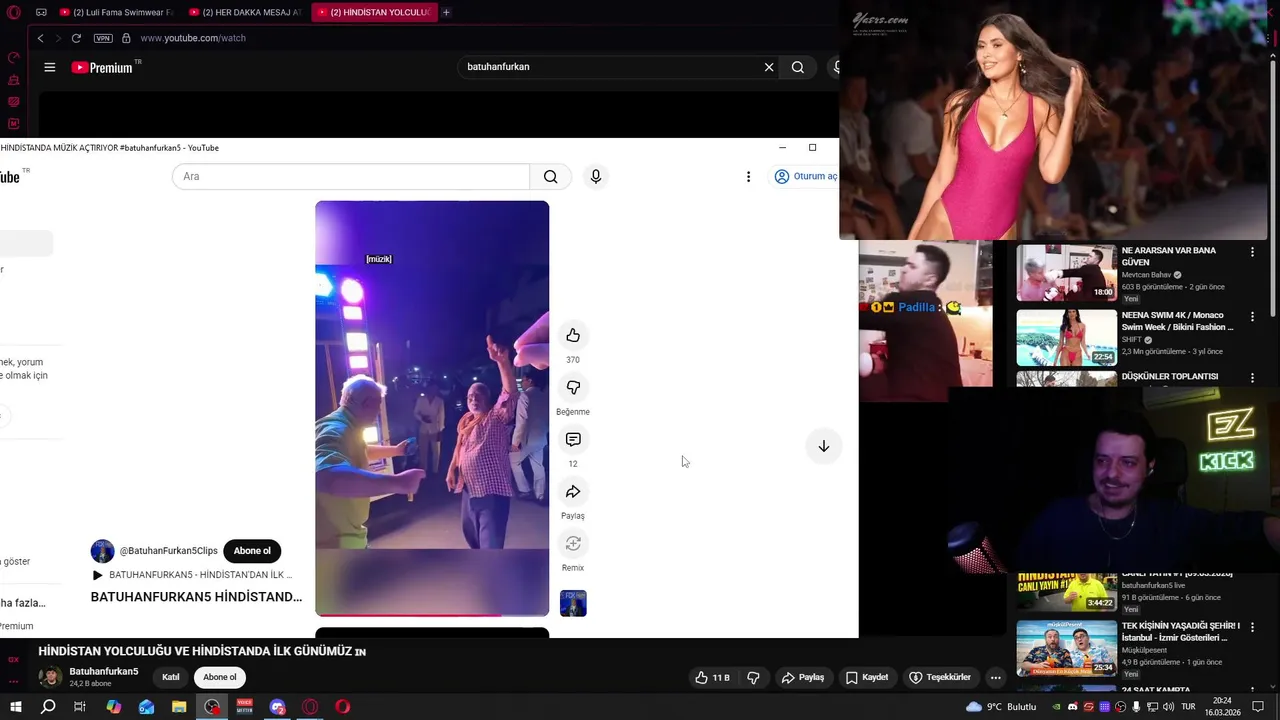
Task: Open Windows taskbar search
Action: pos(48,707)
